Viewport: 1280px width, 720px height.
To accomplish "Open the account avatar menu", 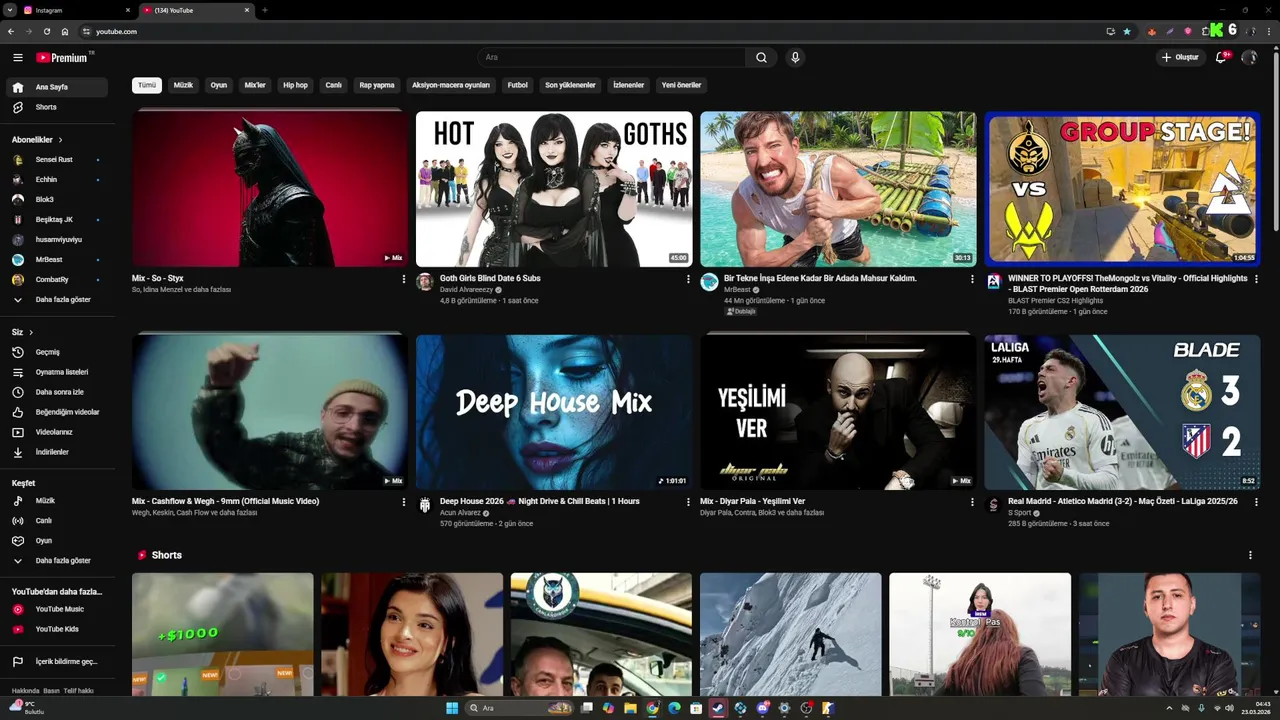I will [x=1249, y=58].
